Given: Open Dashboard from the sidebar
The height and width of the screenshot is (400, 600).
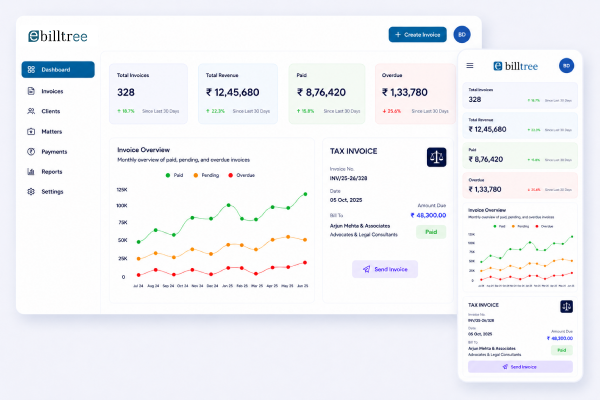Looking at the screenshot, I should [x=58, y=70].
